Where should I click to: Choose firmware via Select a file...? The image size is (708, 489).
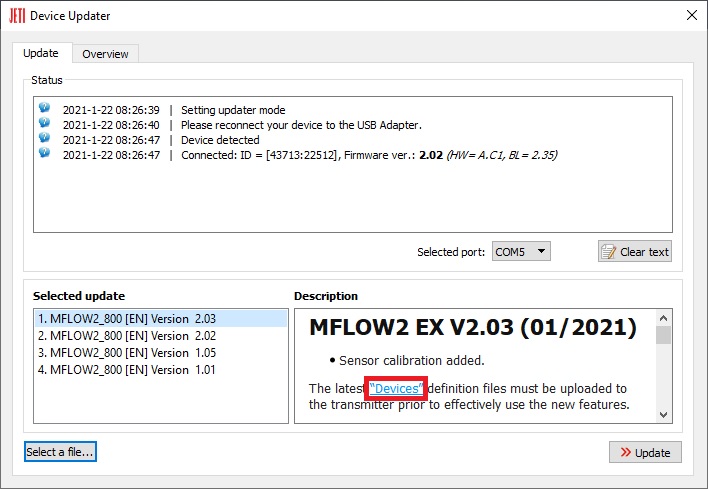point(60,452)
